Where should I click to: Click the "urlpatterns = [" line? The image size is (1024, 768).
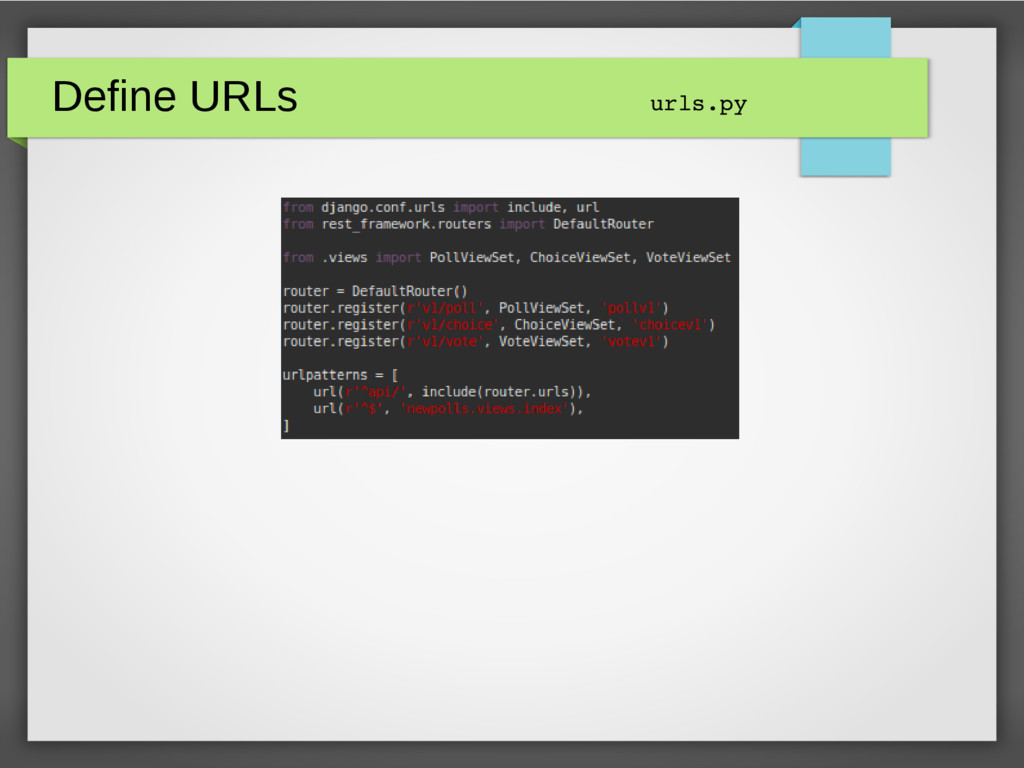coord(340,376)
